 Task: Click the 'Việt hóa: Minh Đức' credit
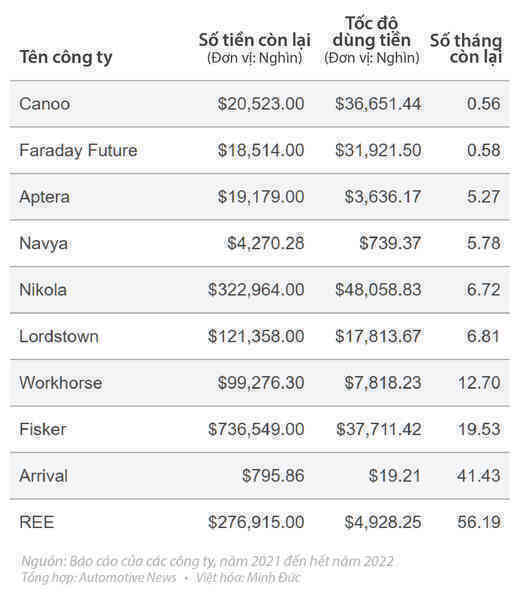coord(248,578)
